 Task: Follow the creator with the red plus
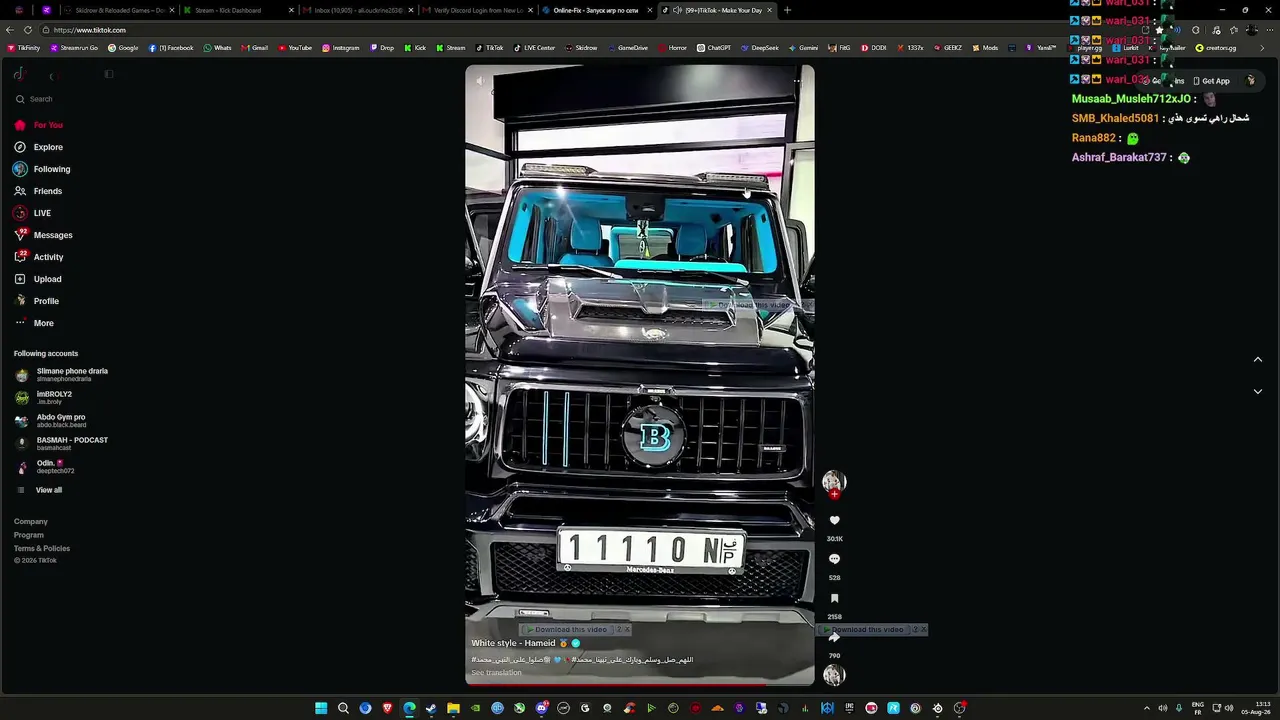834,494
